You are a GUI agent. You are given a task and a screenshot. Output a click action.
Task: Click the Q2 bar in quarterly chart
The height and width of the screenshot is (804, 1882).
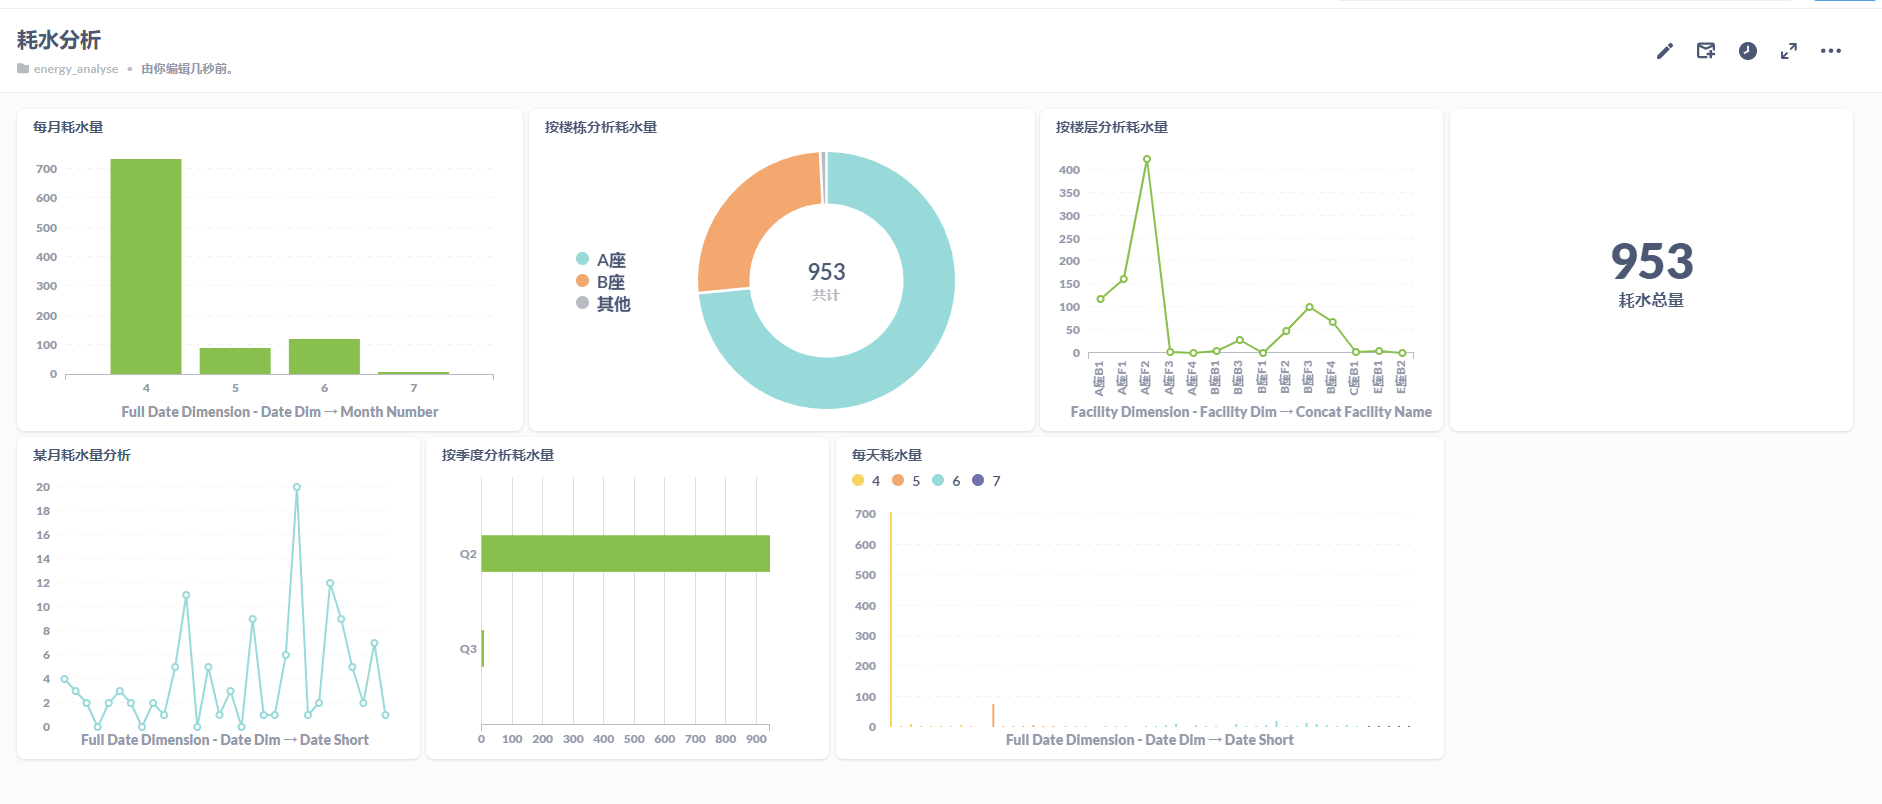(x=625, y=553)
